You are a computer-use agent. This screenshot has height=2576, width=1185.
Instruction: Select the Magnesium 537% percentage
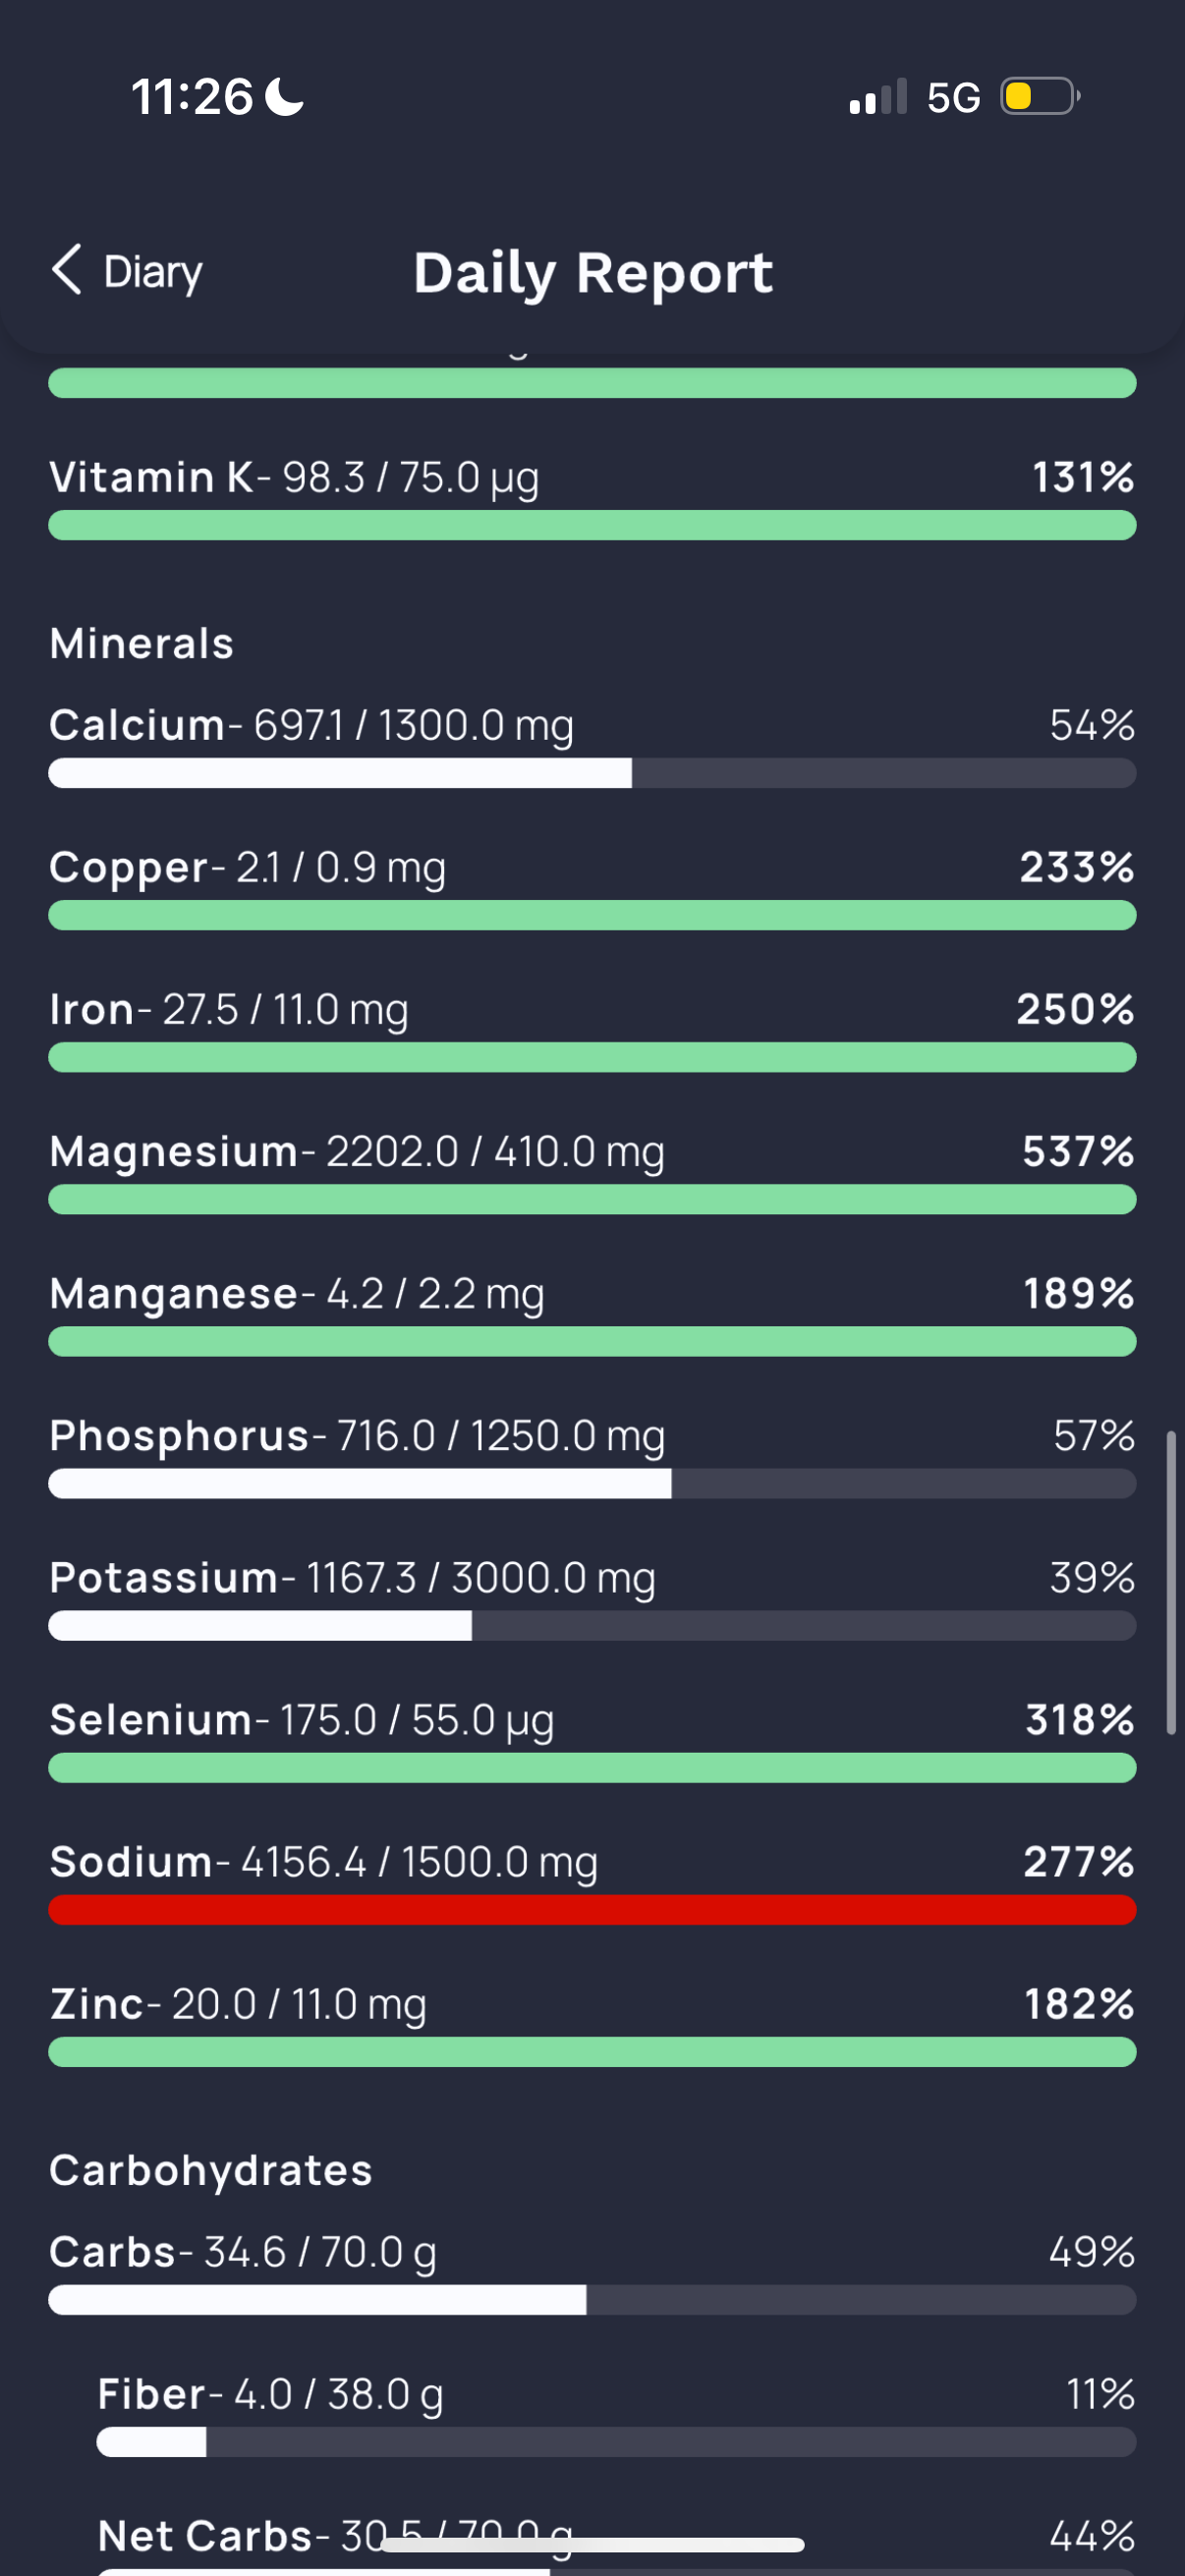pyautogui.click(x=1077, y=1152)
